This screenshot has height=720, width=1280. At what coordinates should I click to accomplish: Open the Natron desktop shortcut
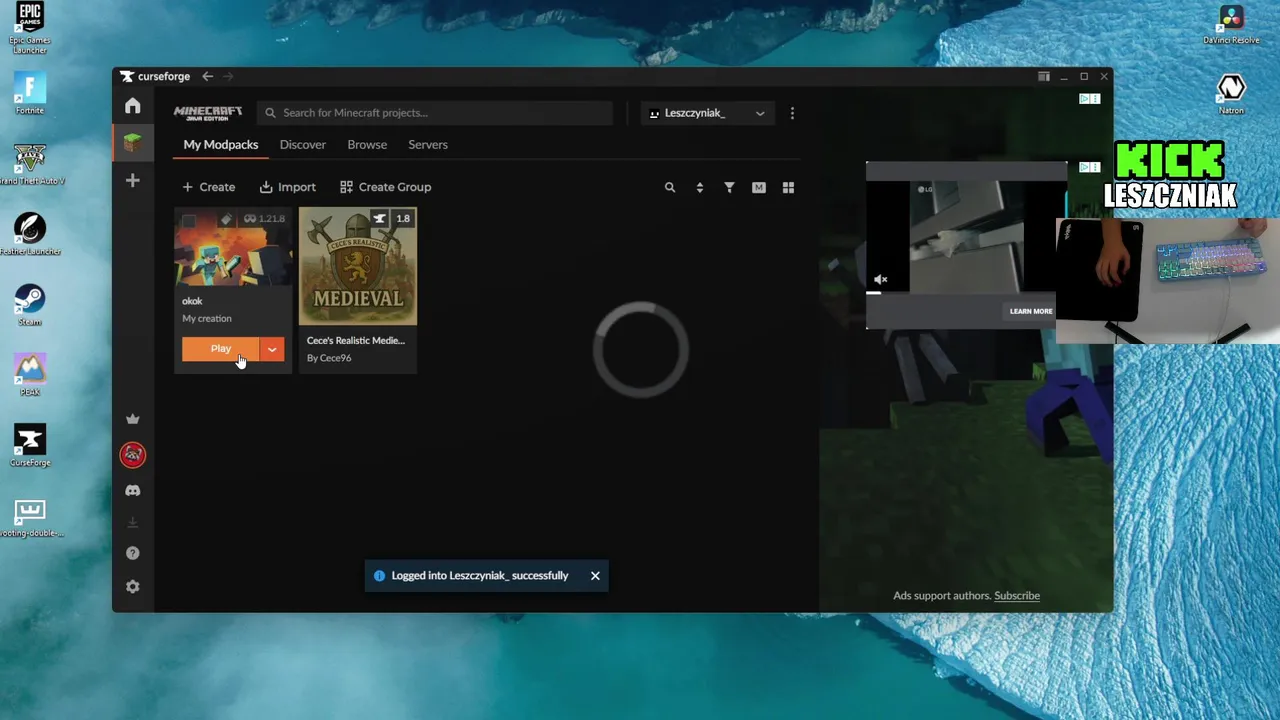click(x=1231, y=94)
